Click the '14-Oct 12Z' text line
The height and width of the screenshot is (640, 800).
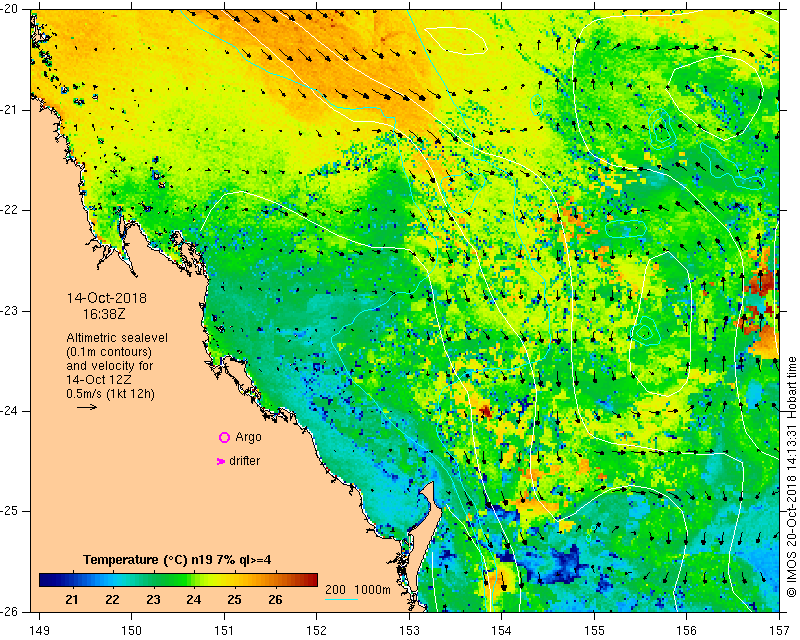(97, 380)
